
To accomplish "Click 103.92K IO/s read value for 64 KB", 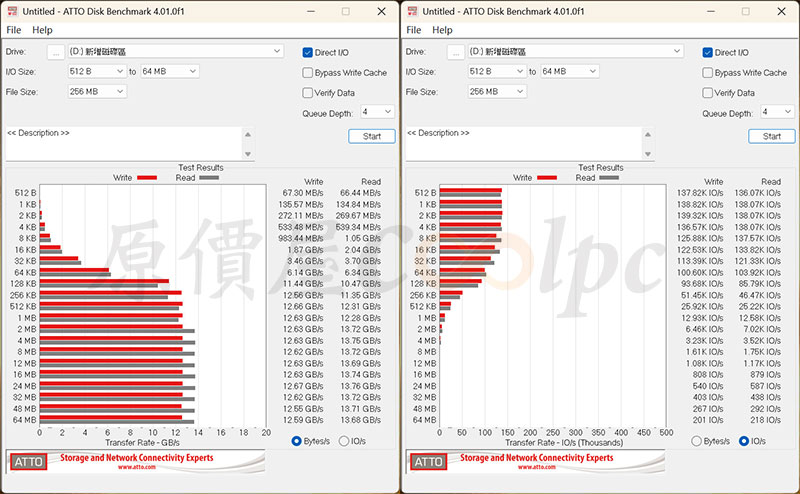I will click(758, 273).
